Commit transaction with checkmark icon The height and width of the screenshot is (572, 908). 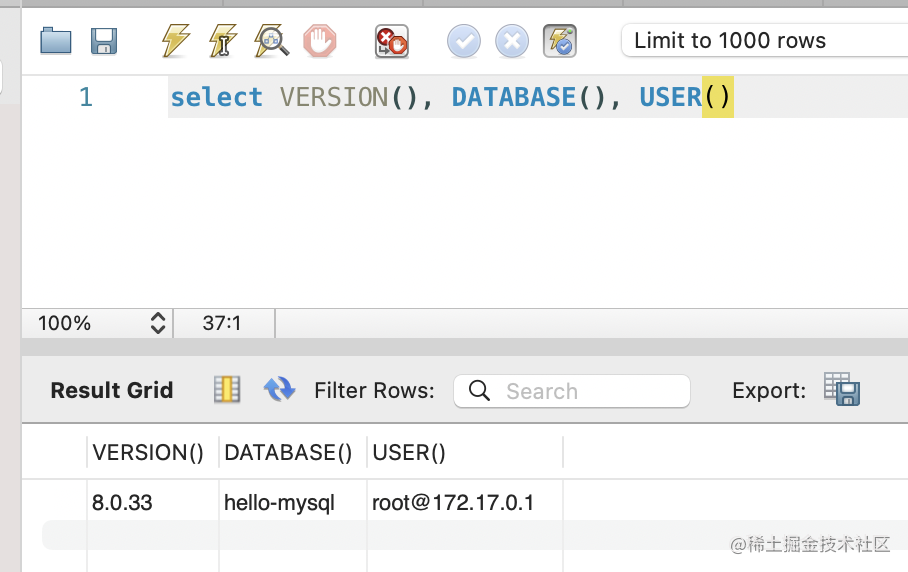coord(463,41)
